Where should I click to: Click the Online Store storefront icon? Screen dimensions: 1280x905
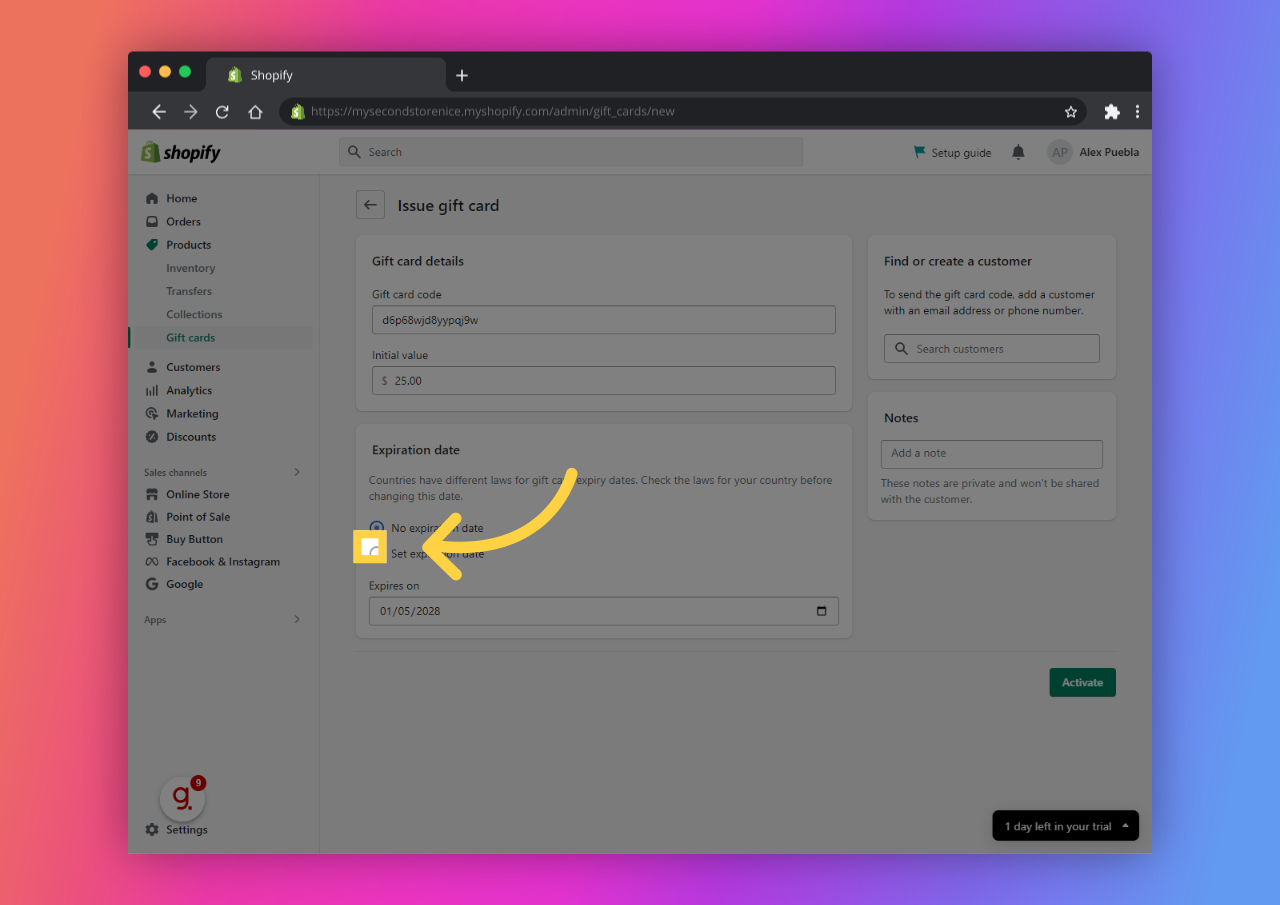coord(152,494)
